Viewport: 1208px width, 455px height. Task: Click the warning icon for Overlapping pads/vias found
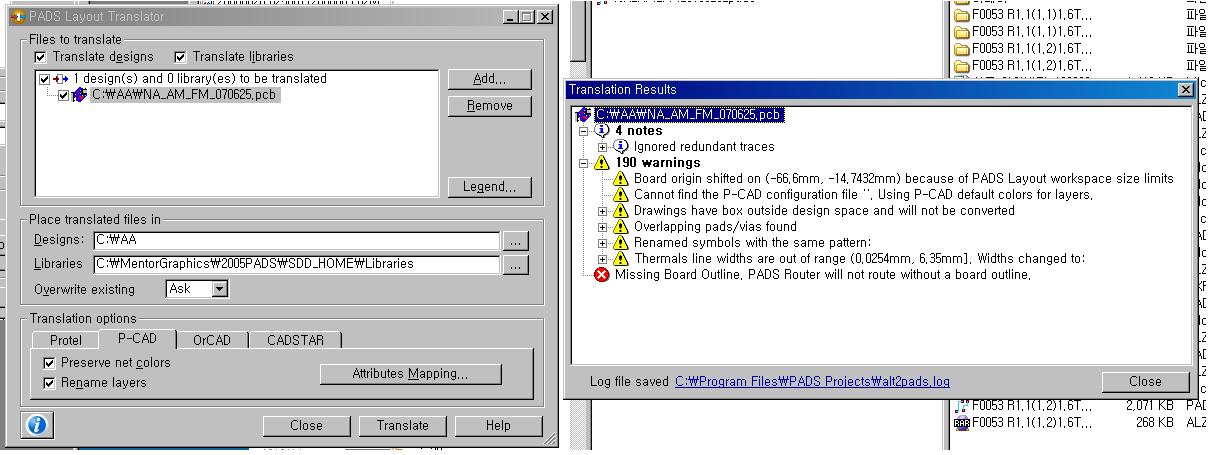tap(620, 227)
